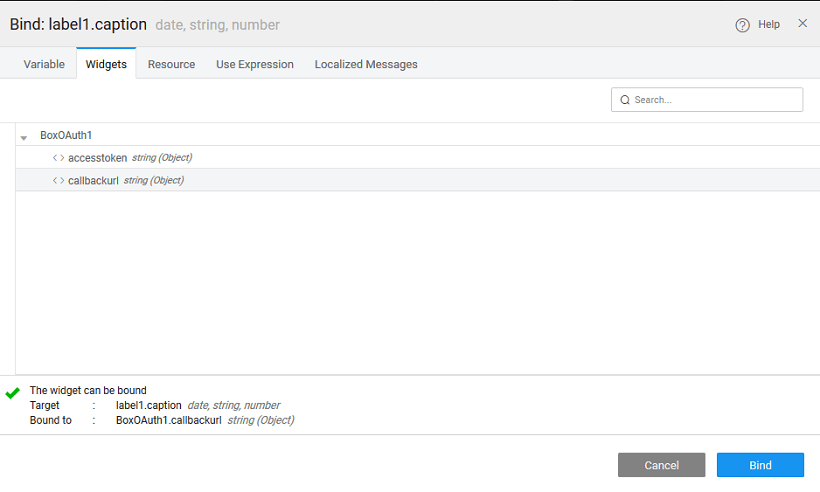Click the search magnifier icon
820x492 pixels.
point(625,100)
